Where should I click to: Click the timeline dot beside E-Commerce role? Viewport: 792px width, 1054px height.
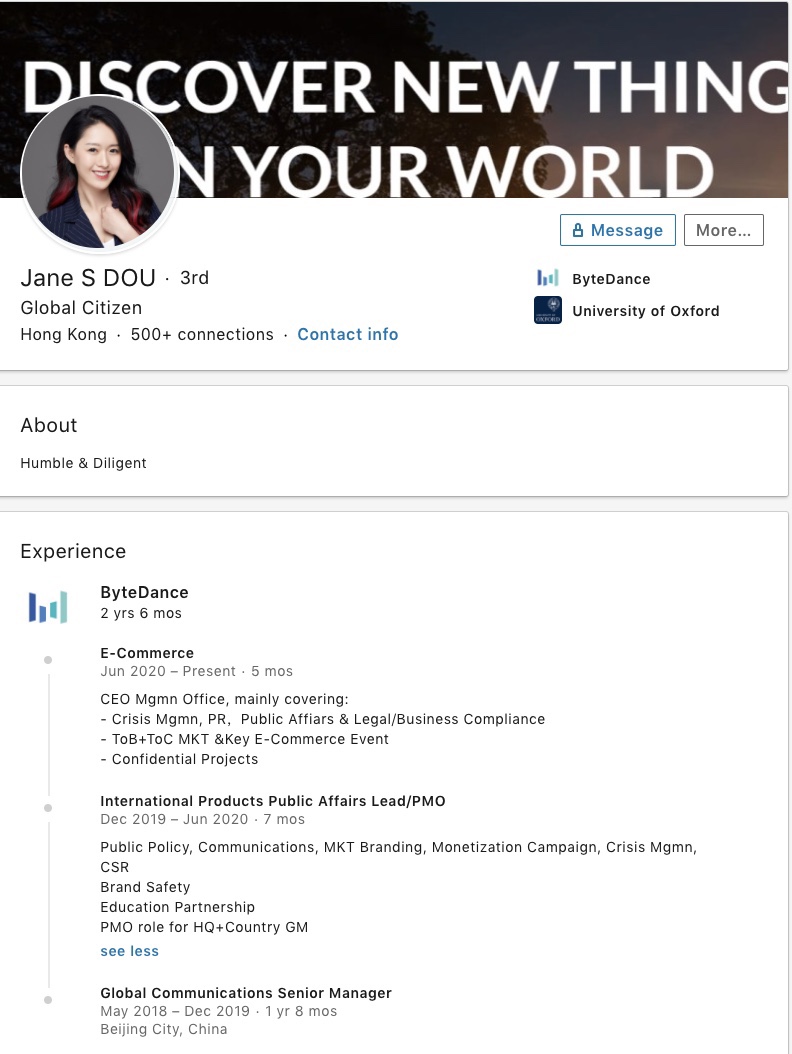(48, 660)
